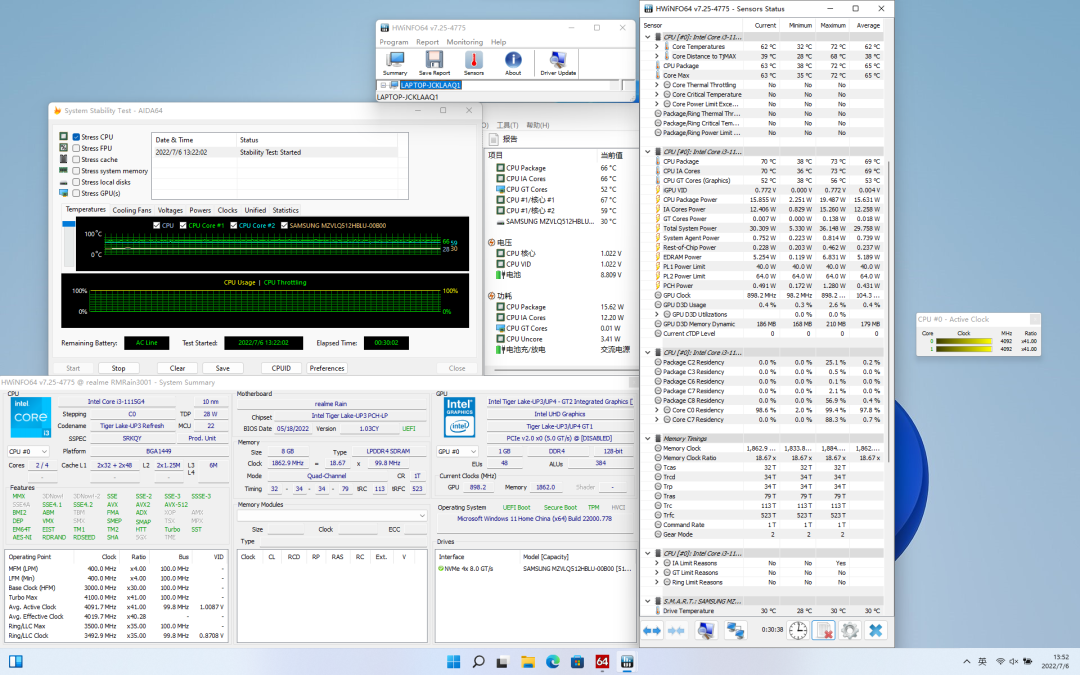The image size is (1080, 675).
Task: Open sensor settings gear icon
Action: [x=849, y=630]
